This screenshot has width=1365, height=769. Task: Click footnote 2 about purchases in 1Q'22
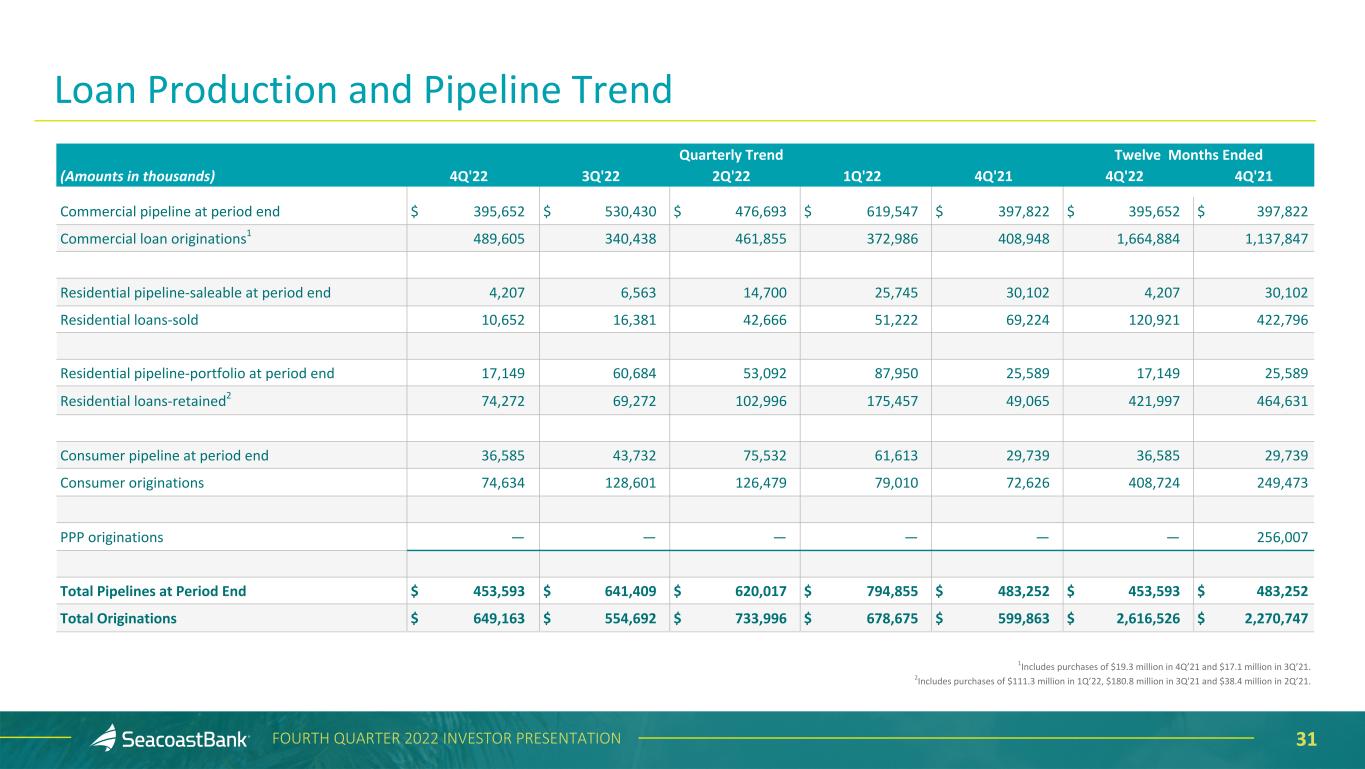pos(1111,681)
